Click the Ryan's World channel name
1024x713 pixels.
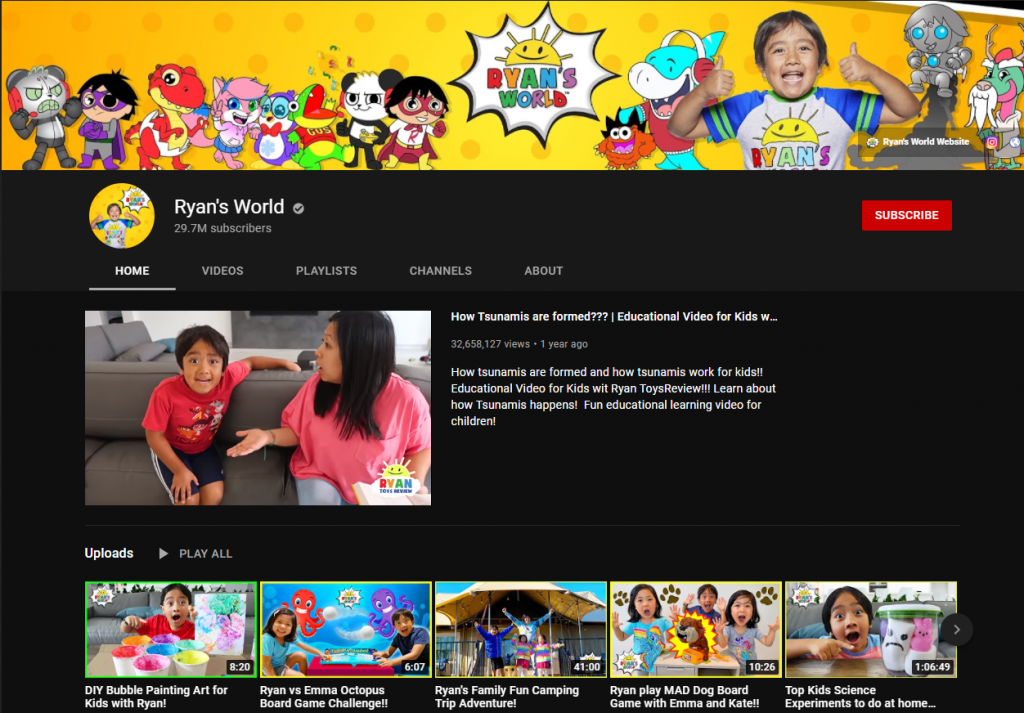coord(229,207)
